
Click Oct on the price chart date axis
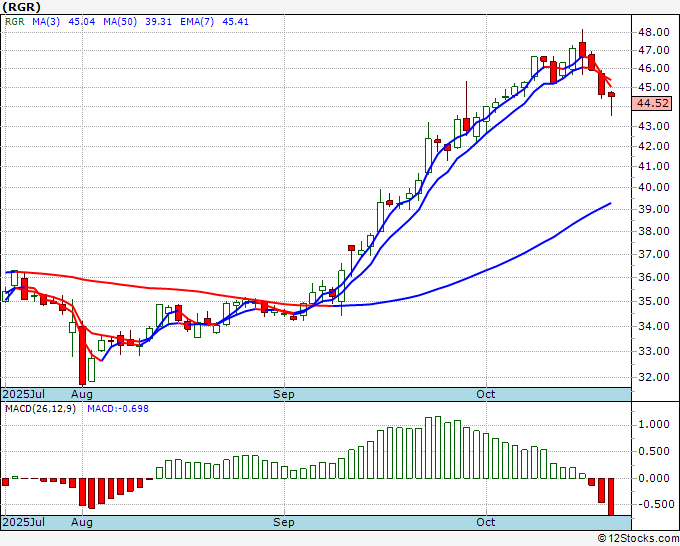click(486, 394)
